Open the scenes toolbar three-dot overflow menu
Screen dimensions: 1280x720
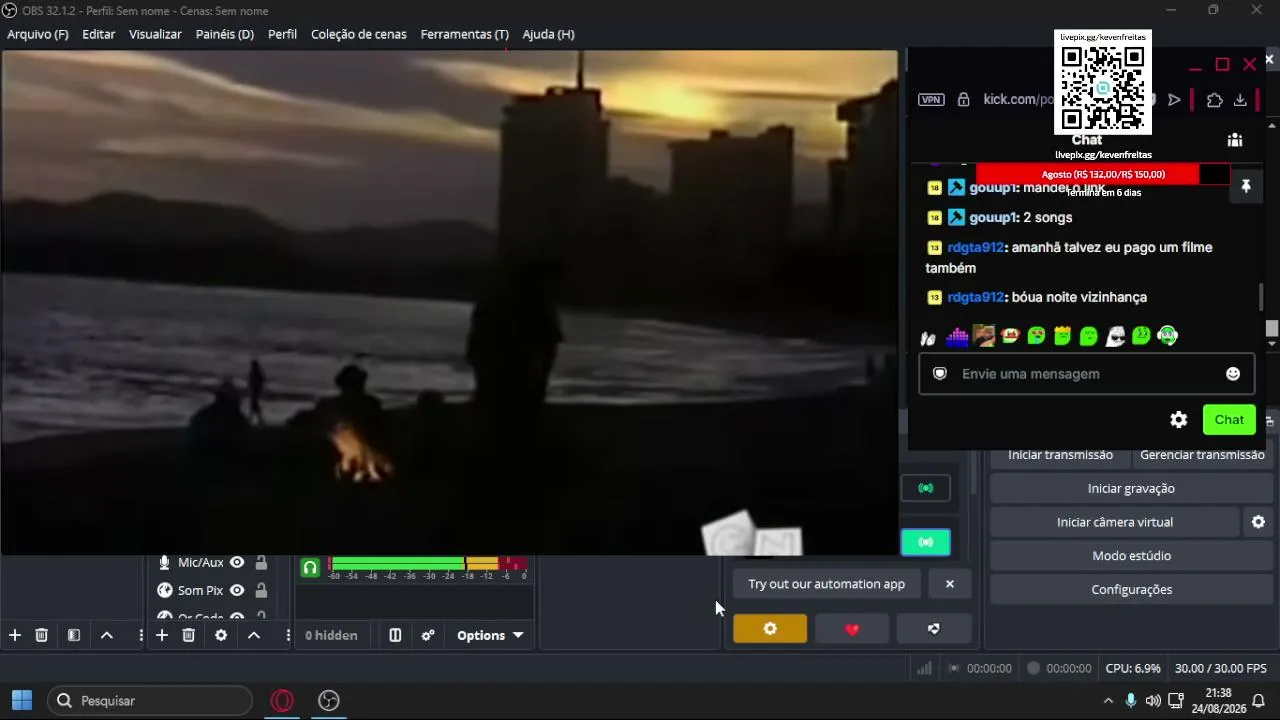pos(141,635)
